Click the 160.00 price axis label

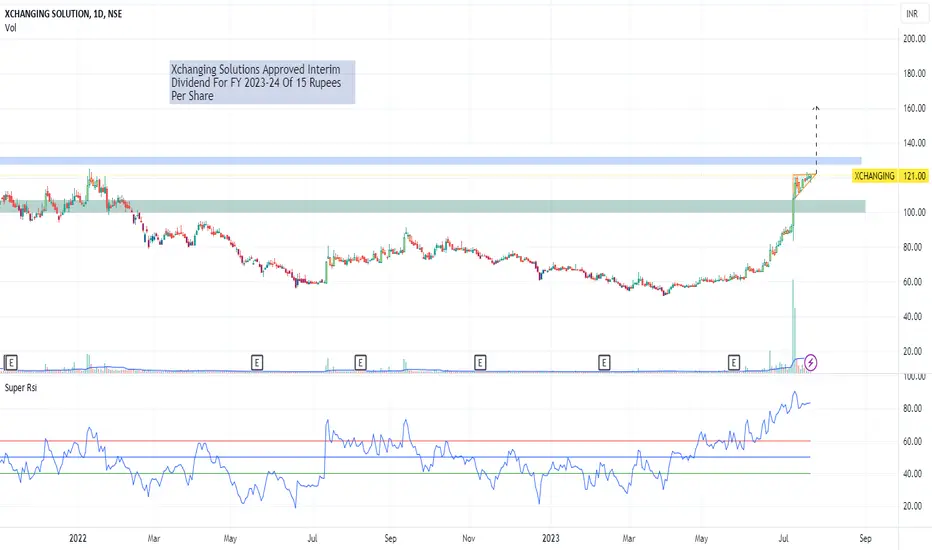click(x=914, y=108)
